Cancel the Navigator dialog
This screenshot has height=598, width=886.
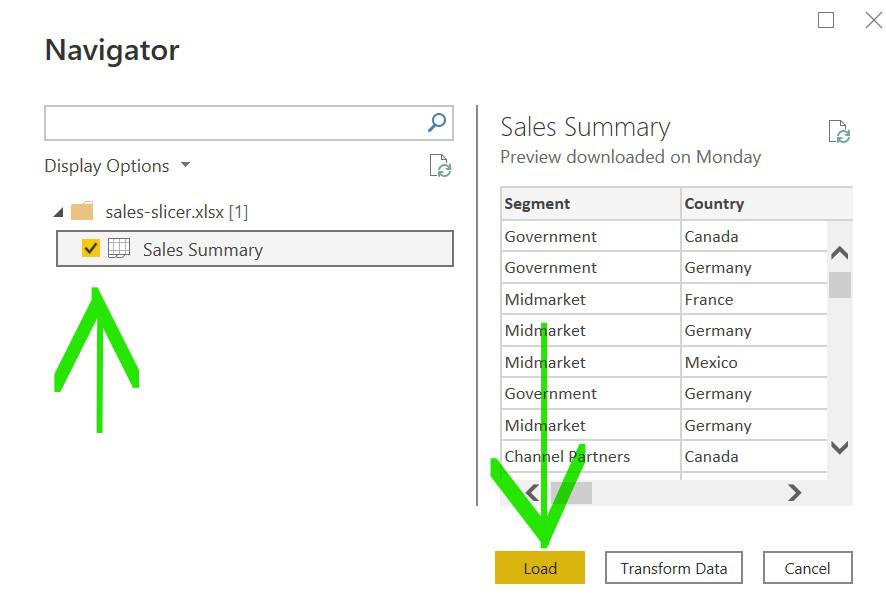pos(807,567)
